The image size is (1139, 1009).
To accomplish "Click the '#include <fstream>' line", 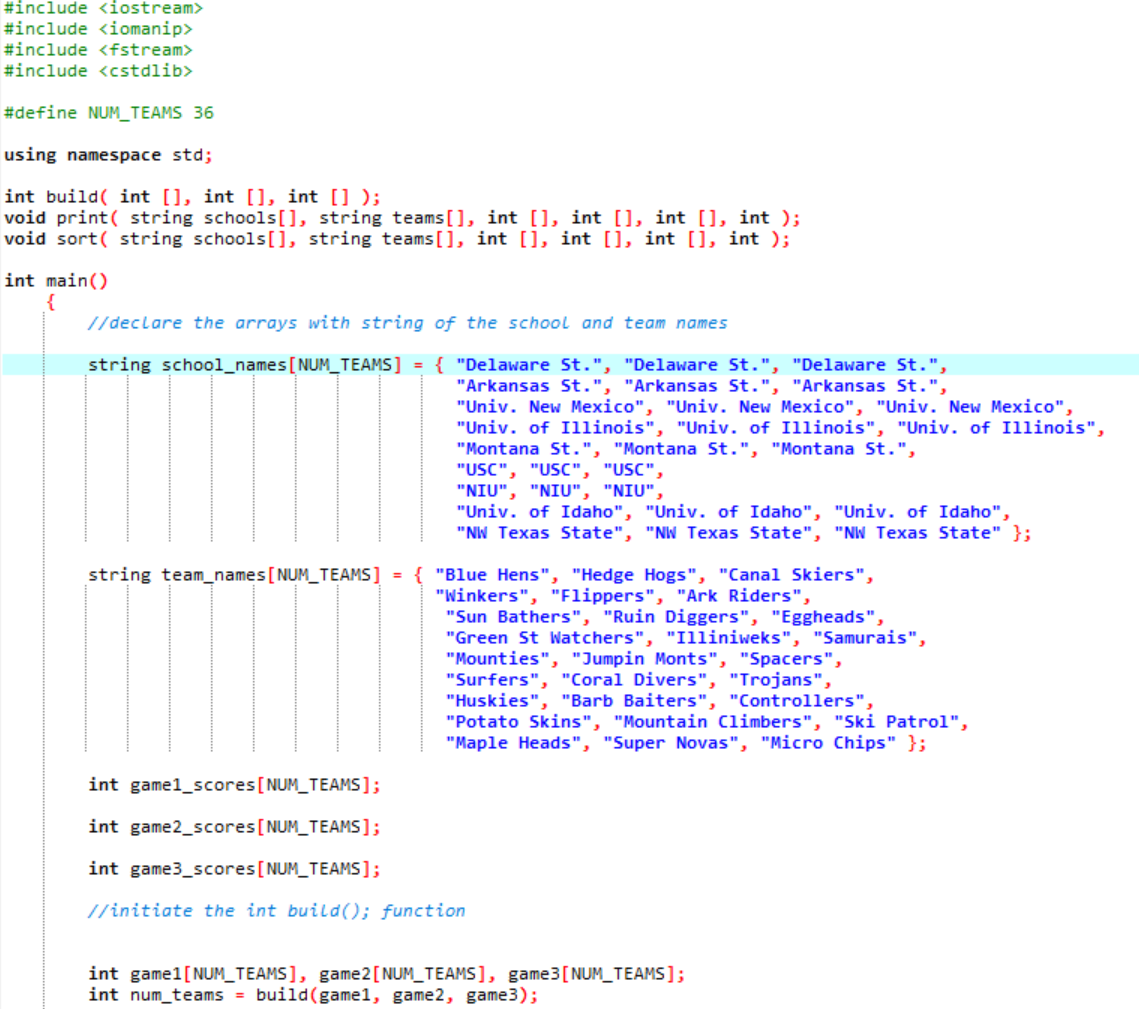I will click(x=98, y=50).
